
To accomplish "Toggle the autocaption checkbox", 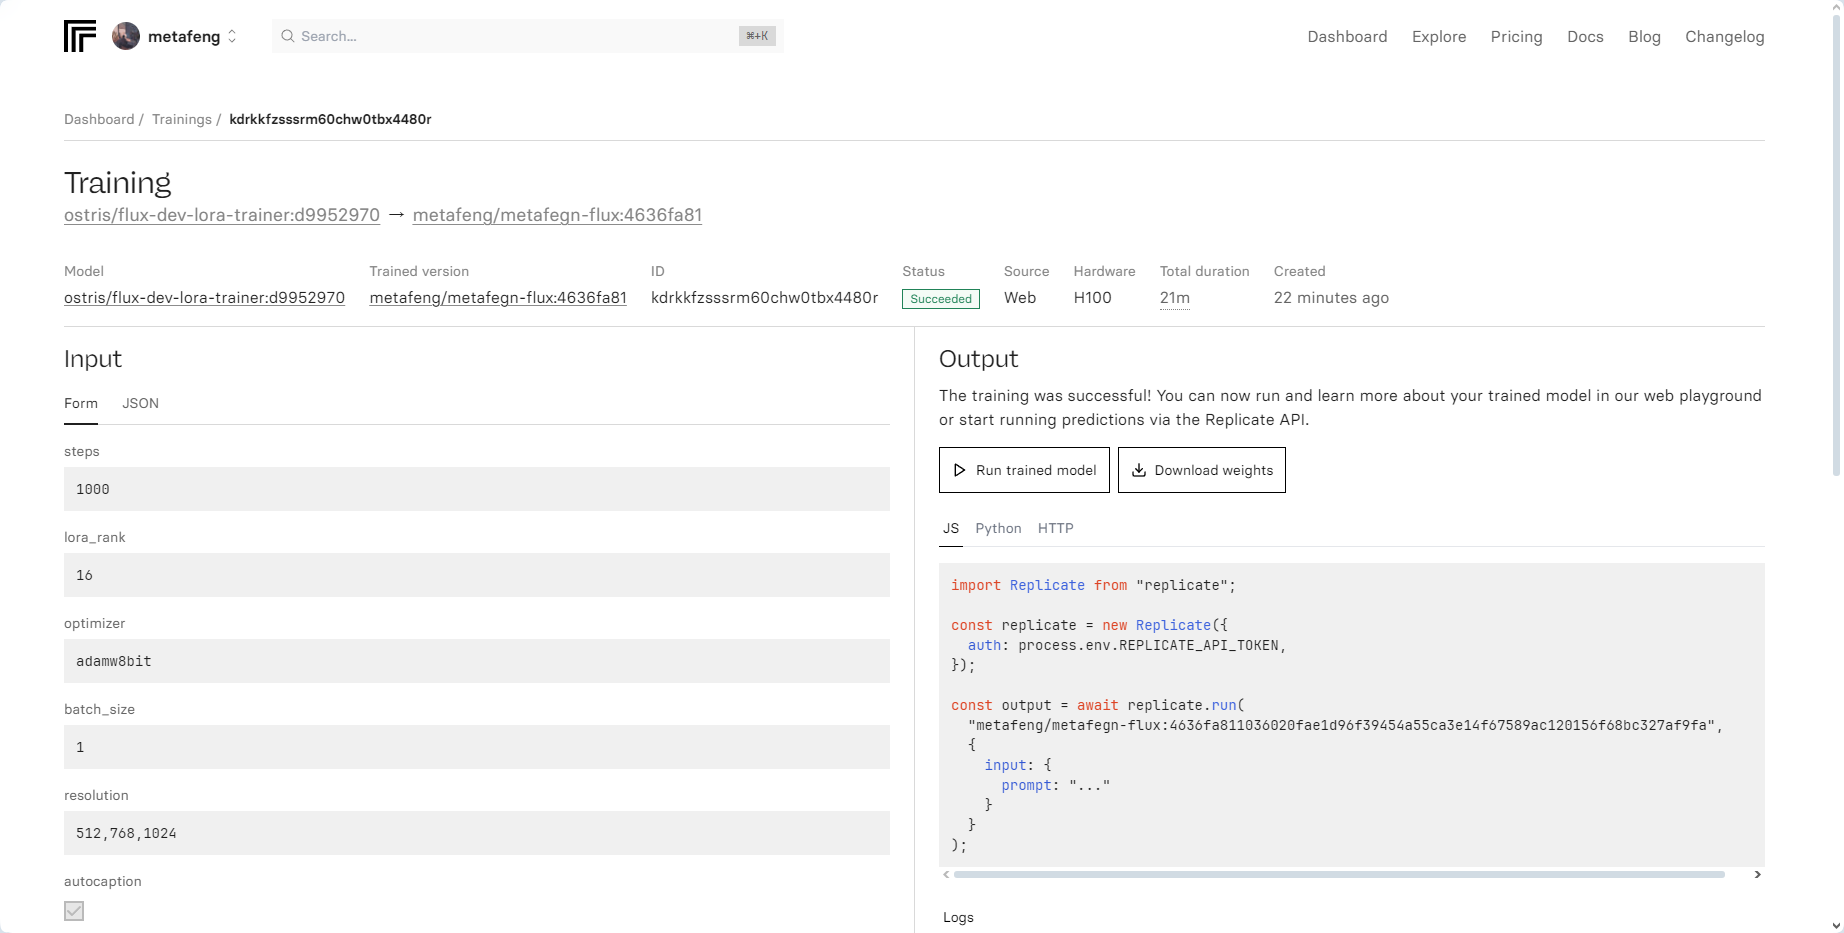I will click(74, 911).
